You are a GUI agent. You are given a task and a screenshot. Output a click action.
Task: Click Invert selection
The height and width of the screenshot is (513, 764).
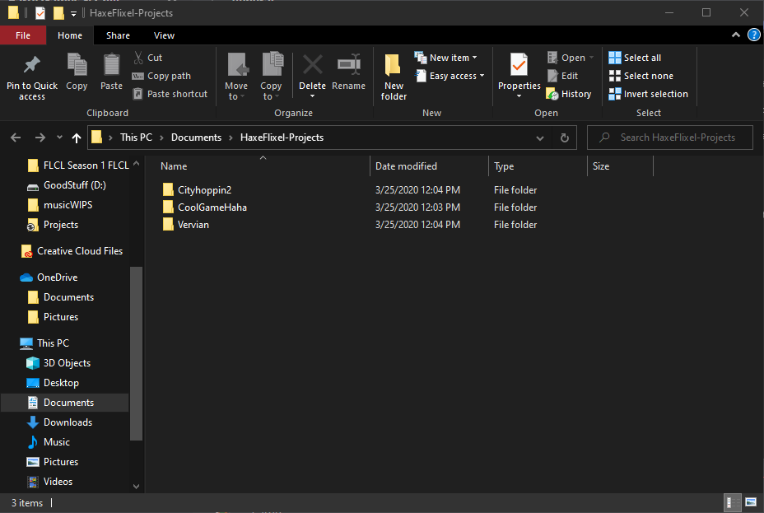tap(649, 94)
